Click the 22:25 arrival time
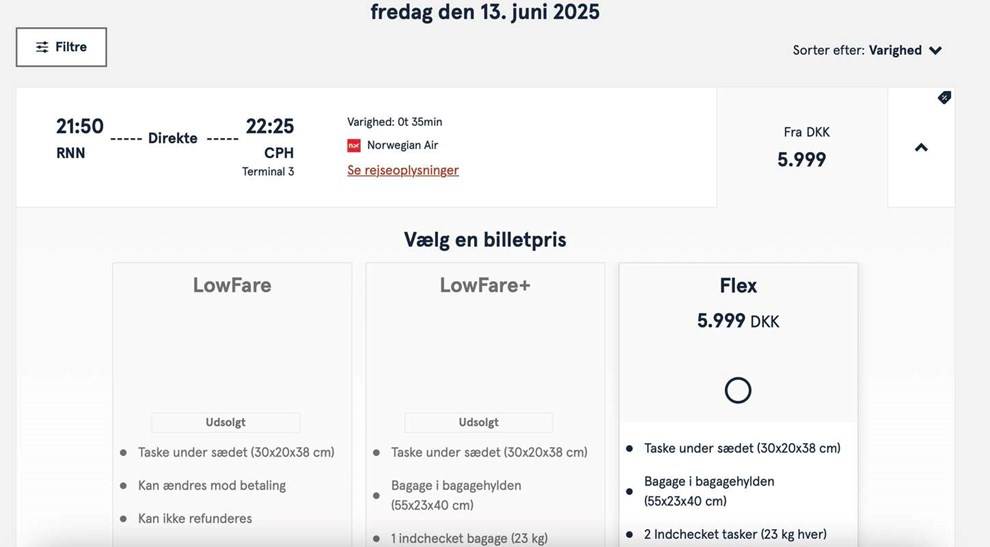 click(270, 127)
